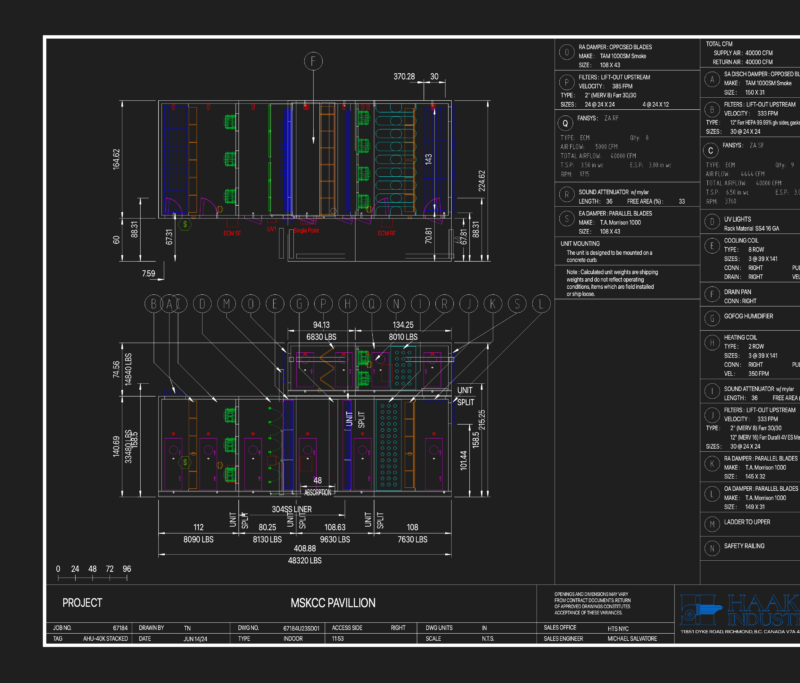Click circled C legend marker beside FANSYS ZA SF
Image resolution: width=800 pixels, height=683 pixels.
tap(711, 150)
